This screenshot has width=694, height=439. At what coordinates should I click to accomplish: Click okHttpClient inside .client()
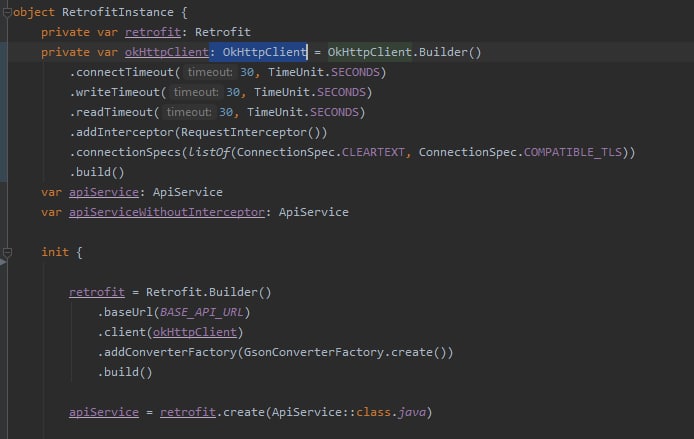[195, 332]
